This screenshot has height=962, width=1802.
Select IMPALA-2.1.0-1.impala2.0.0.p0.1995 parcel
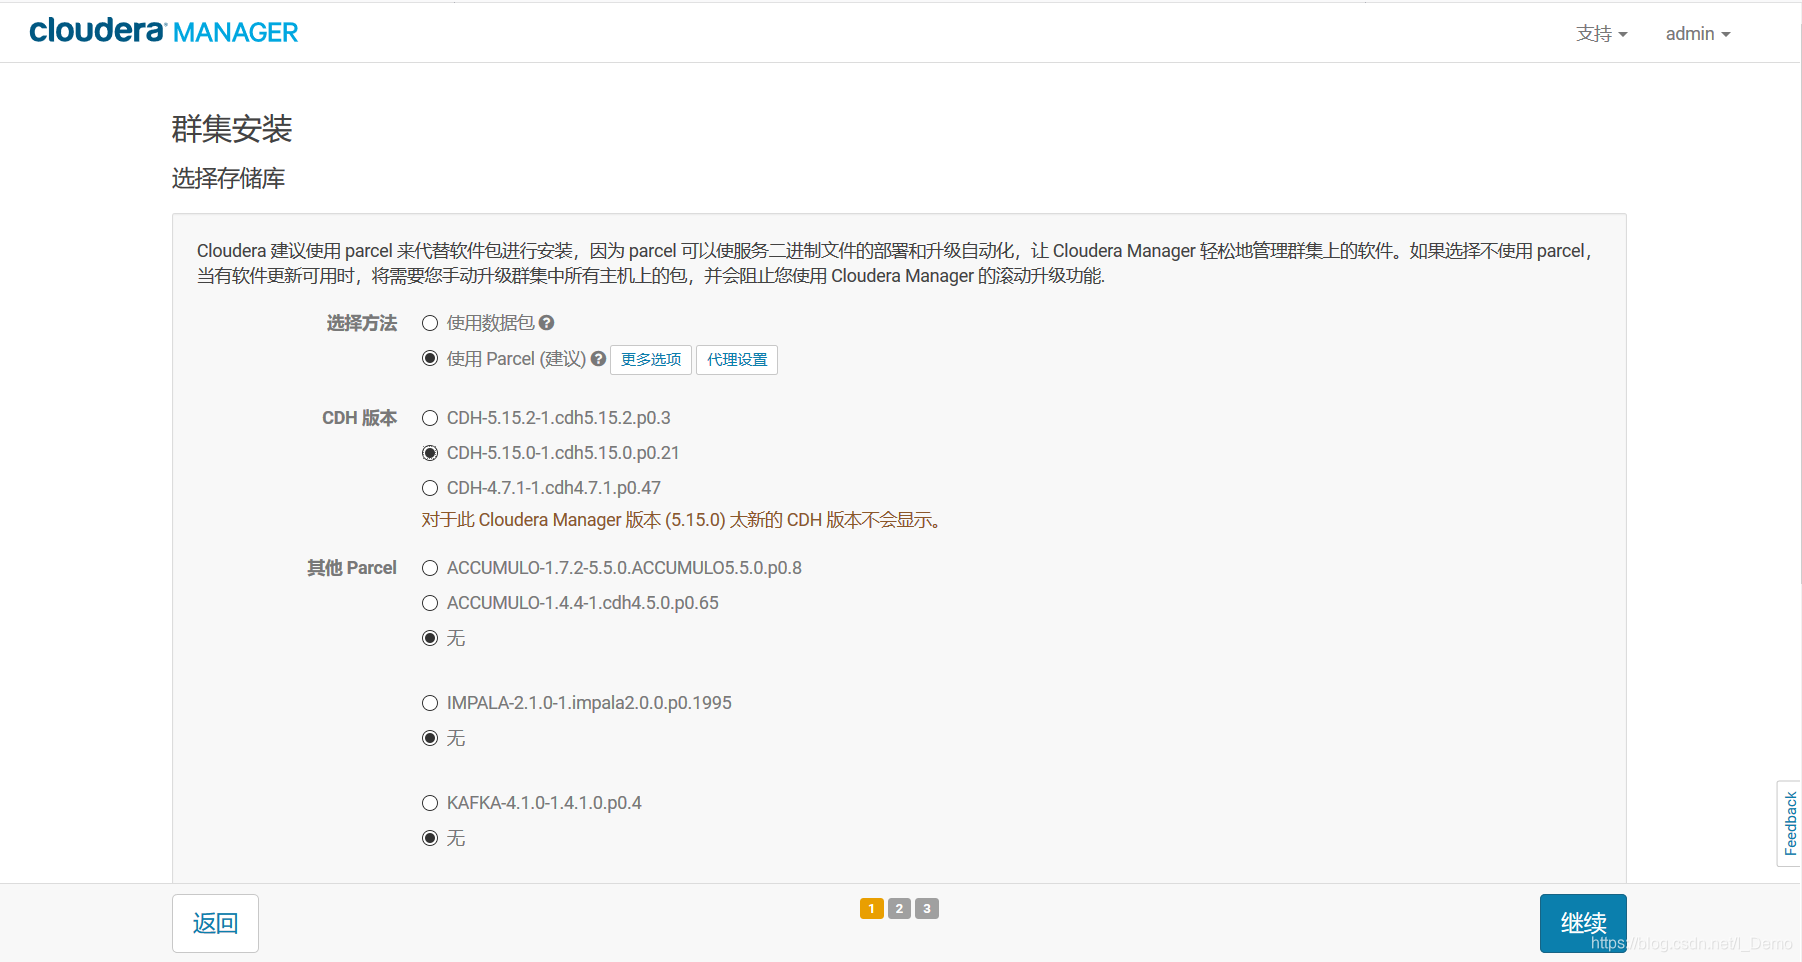point(430,703)
